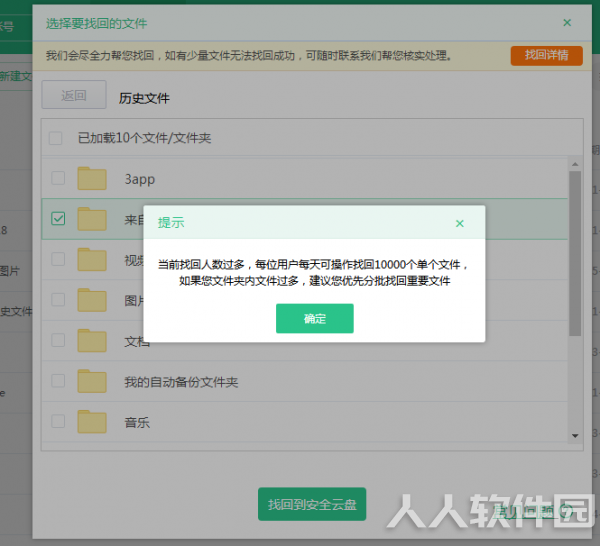Click 图片 in the background sidebar
Screen dimensions: 600x546
(10, 271)
